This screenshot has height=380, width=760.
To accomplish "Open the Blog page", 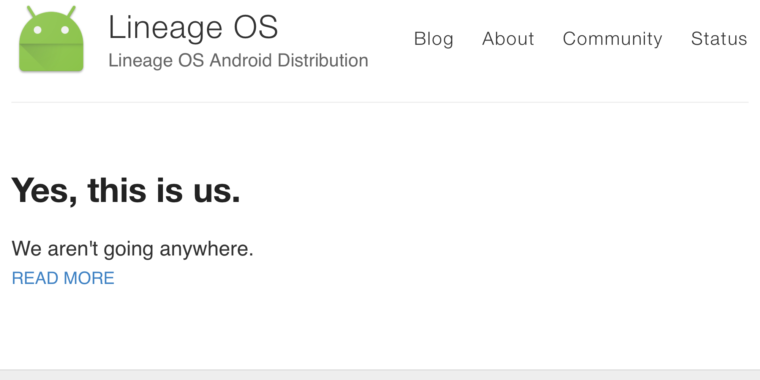I will [x=434, y=39].
